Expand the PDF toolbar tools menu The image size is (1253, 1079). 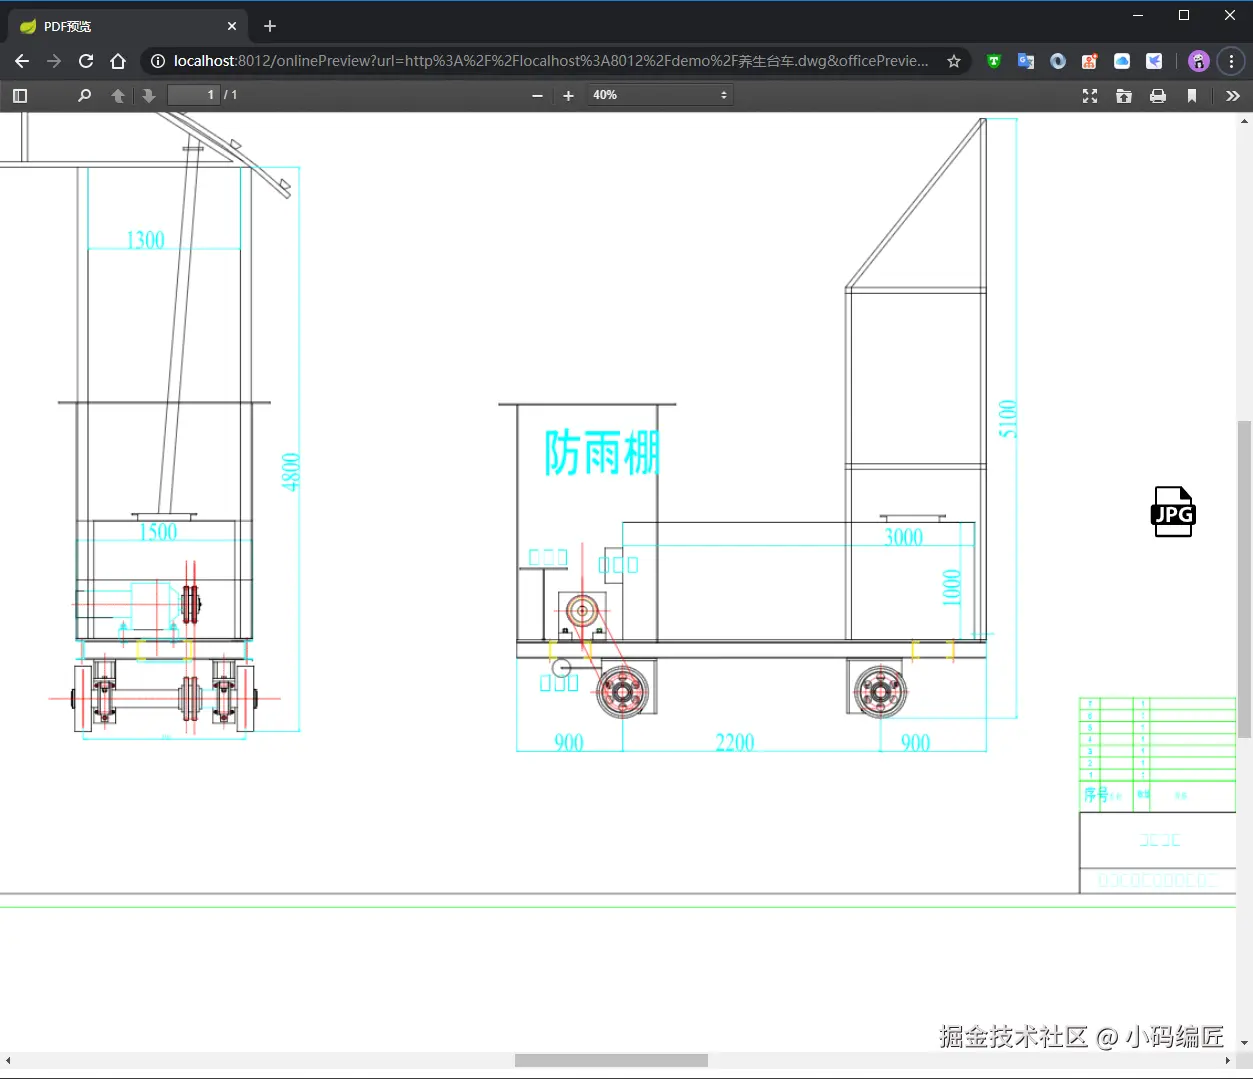click(x=1232, y=95)
